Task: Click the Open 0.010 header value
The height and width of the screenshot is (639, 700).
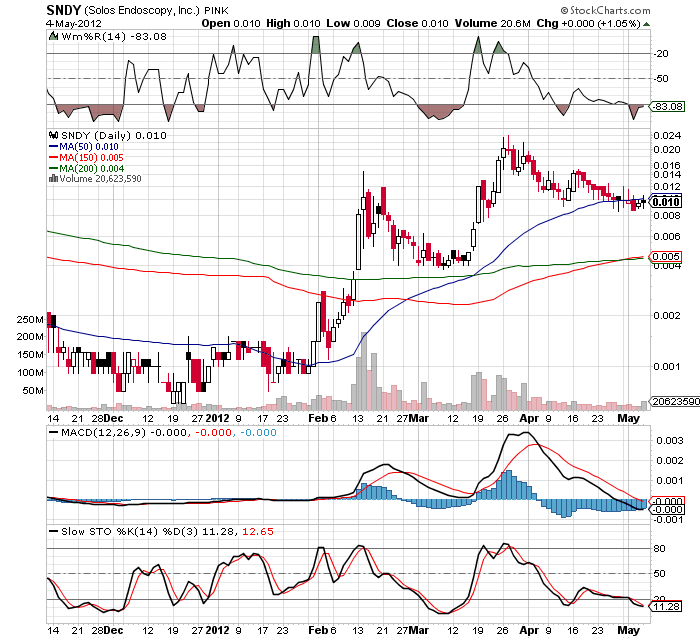Action: [x=231, y=24]
